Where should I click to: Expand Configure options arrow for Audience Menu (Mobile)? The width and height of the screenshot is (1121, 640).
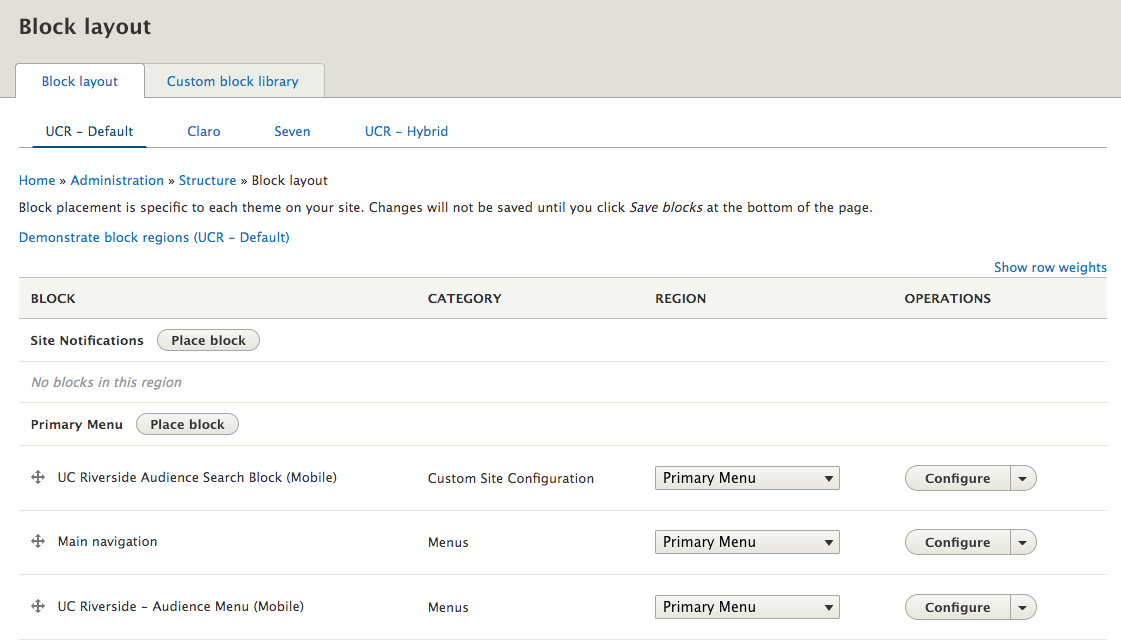coord(1022,607)
